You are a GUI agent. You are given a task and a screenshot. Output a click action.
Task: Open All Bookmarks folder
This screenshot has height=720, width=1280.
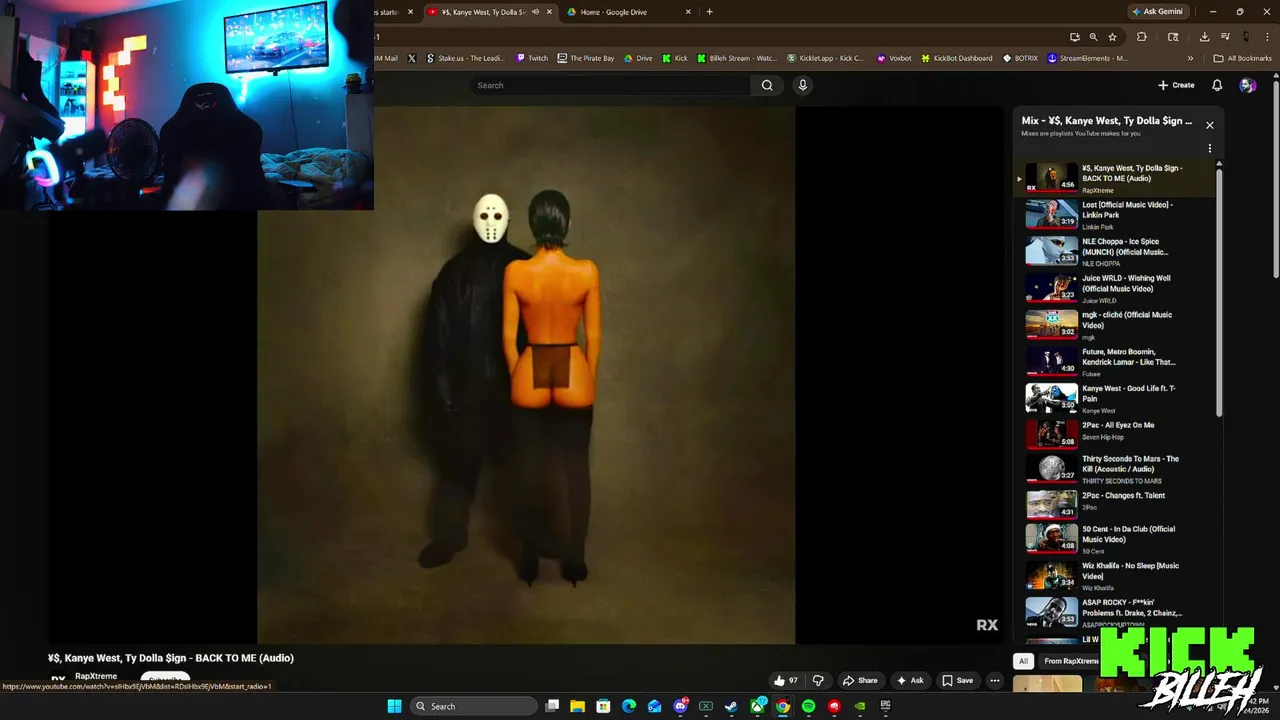pos(1242,58)
